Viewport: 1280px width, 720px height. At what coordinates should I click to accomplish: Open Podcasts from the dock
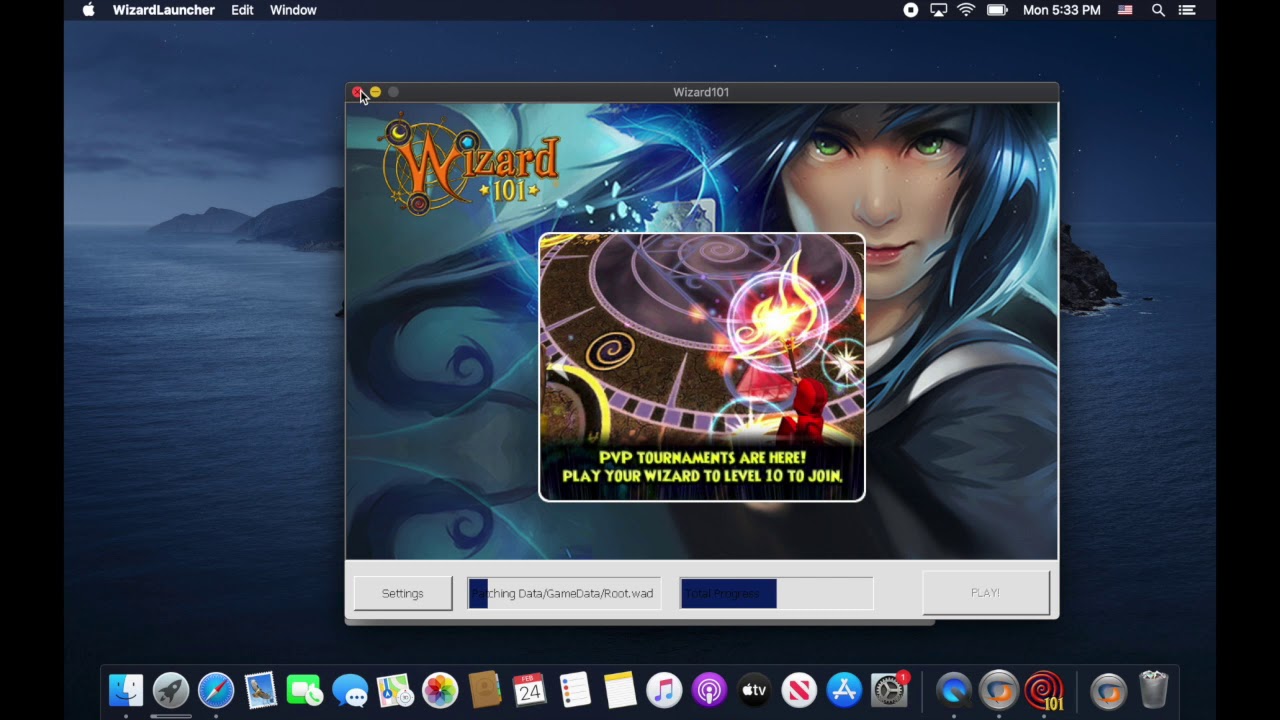point(709,690)
